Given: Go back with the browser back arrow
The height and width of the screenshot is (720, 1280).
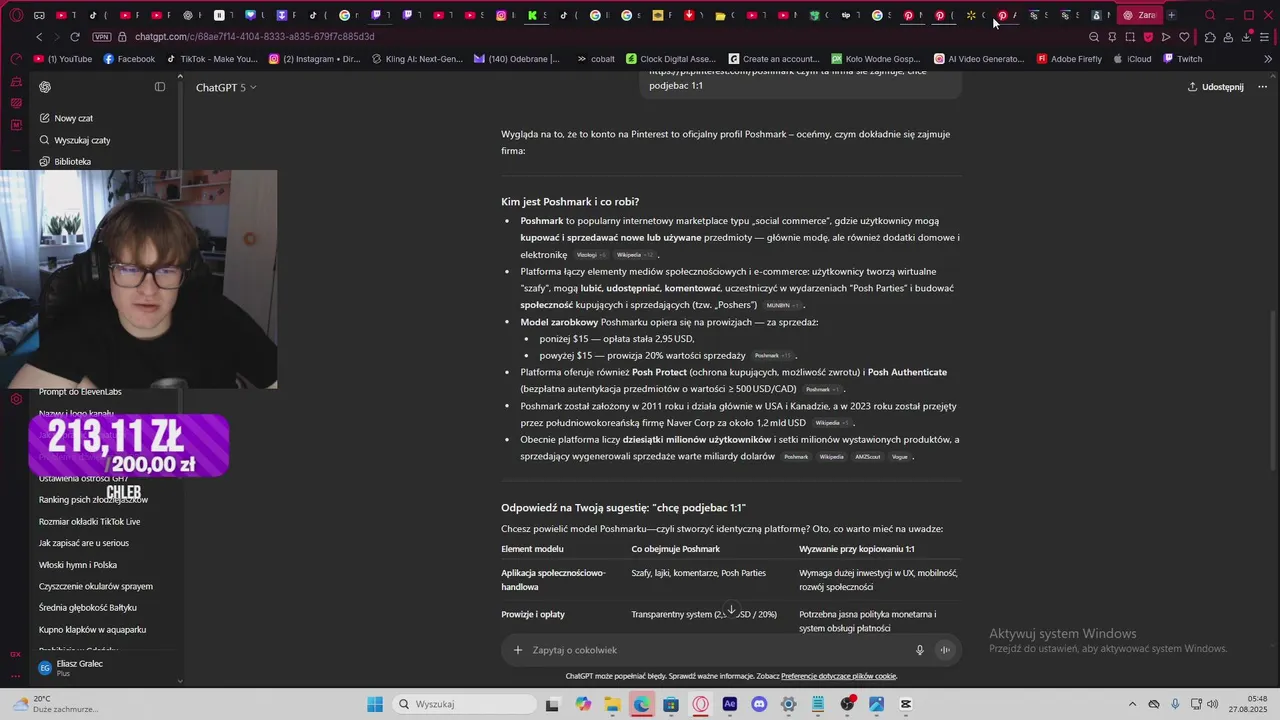Looking at the screenshot, I should click(39, 37).
